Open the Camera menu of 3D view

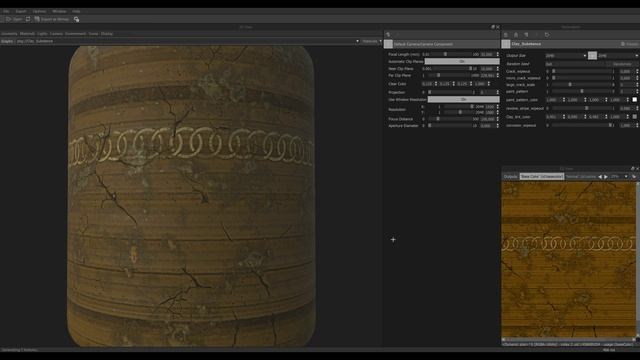coord(56,34)
